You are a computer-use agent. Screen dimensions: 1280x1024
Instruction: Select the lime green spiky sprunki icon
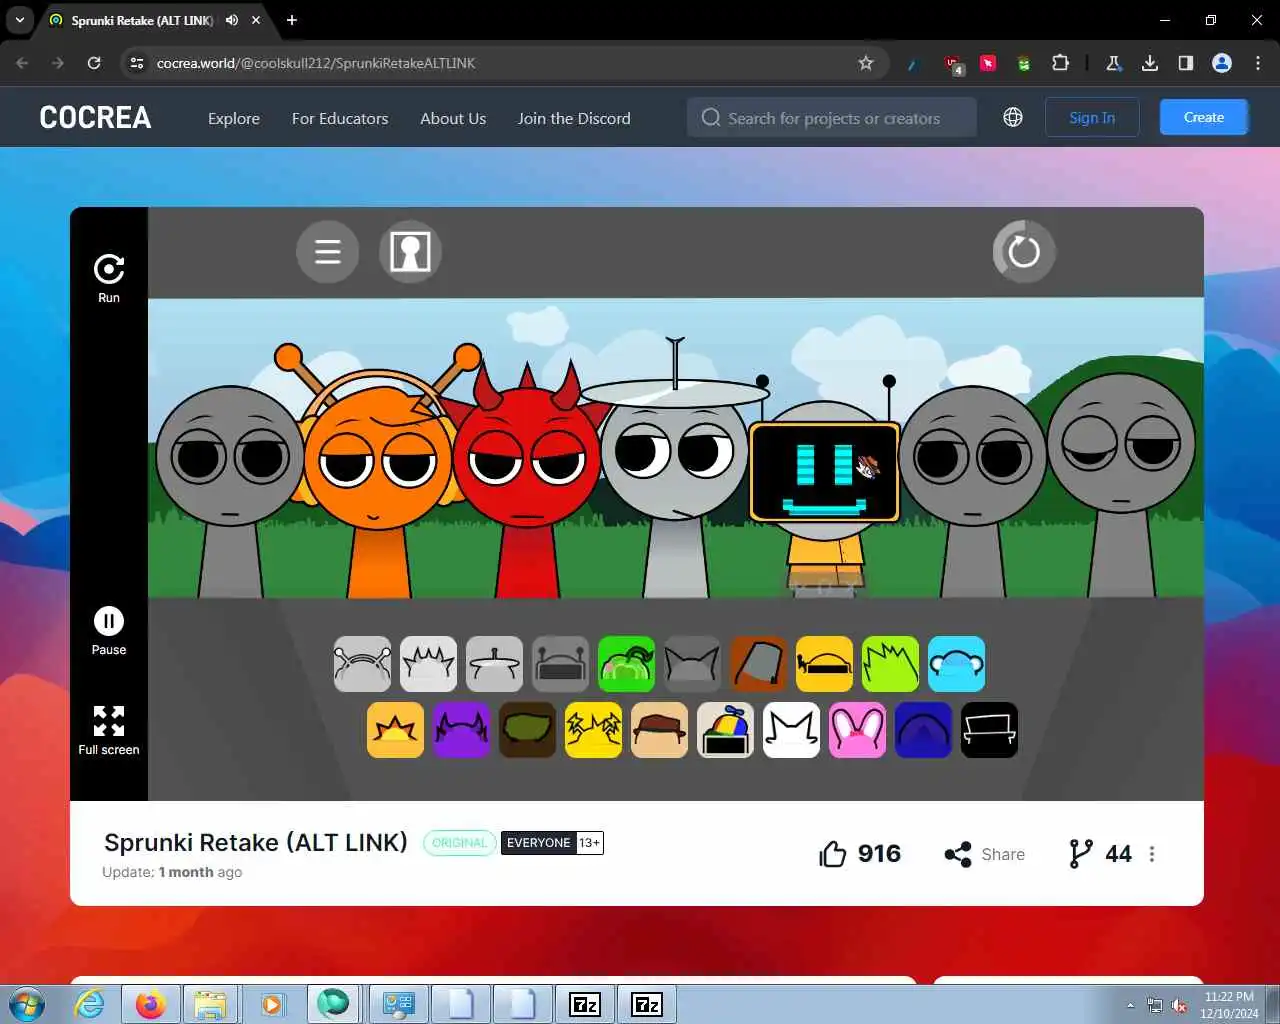pos(890,664)
